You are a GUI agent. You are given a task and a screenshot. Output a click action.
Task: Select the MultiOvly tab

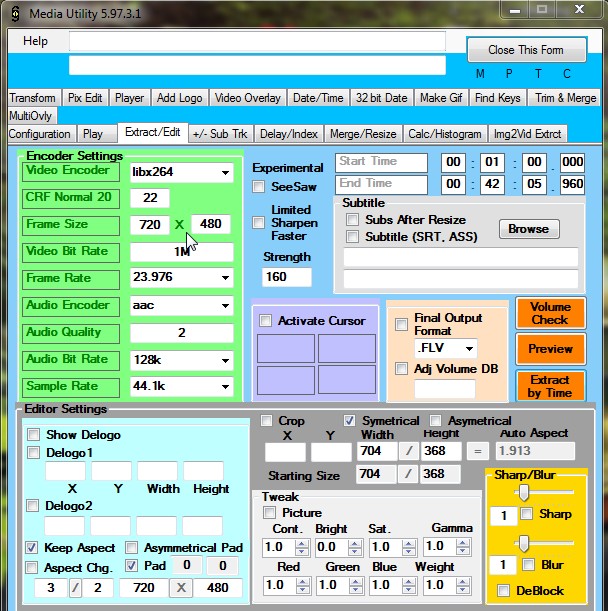[30, 116]
